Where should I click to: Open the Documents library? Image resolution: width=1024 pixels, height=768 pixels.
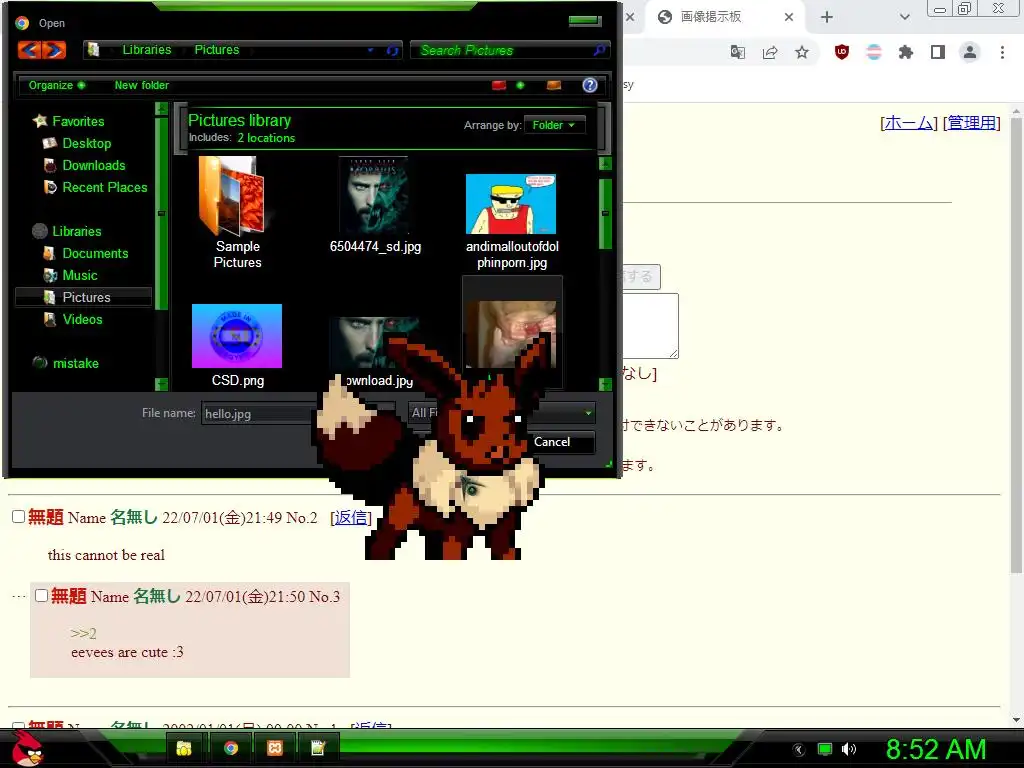[x=95, y=253]
